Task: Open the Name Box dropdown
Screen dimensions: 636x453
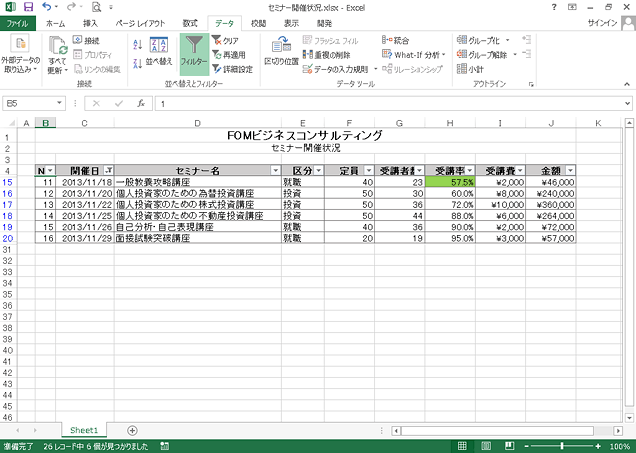Action: point(60,103)
